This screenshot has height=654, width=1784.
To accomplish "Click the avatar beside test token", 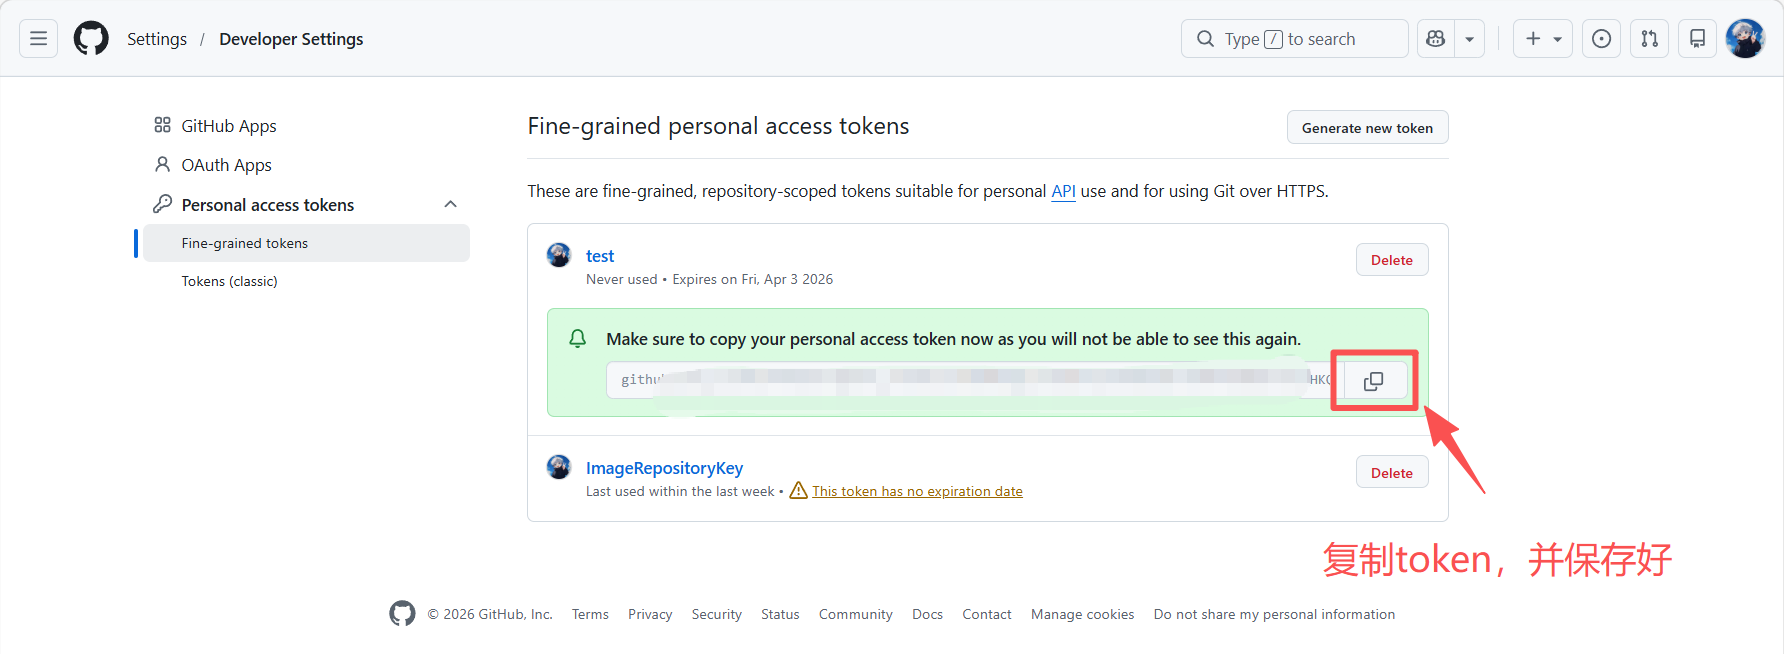I will (x=558, y=255).
